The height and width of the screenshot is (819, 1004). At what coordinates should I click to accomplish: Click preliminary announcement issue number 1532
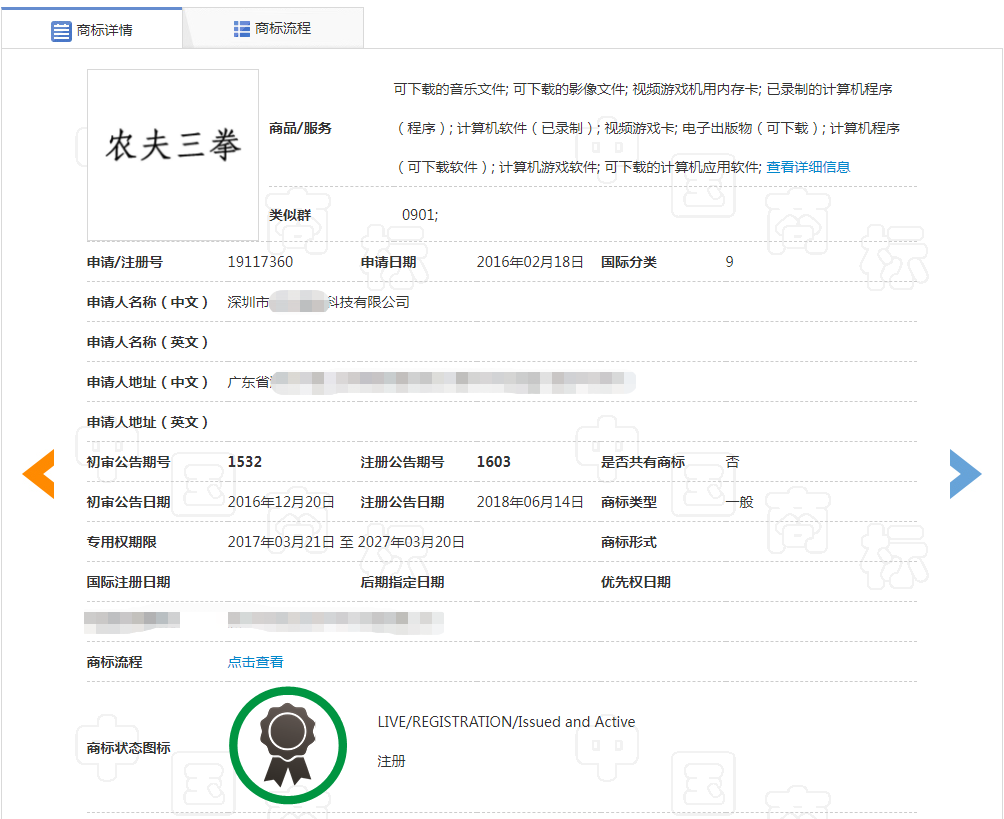(245, 462)
